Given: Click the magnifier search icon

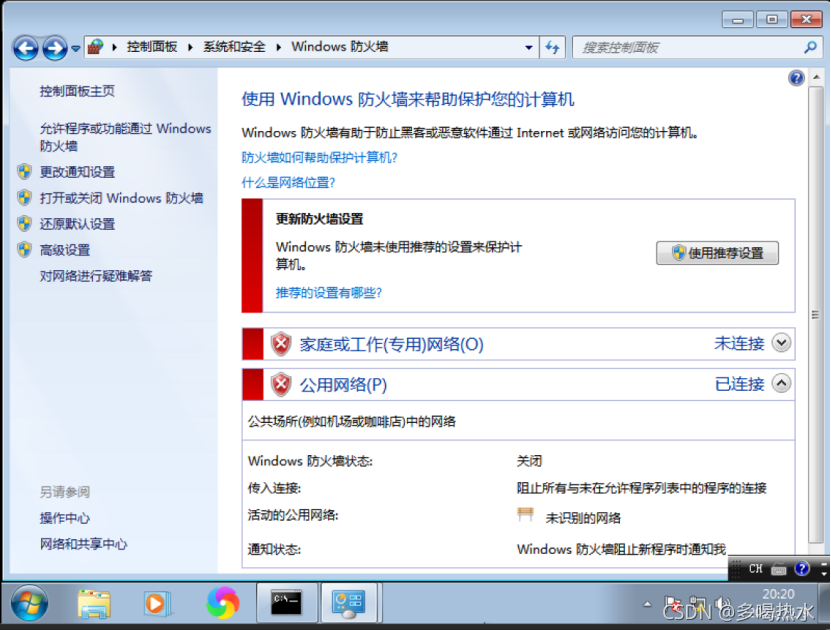Looking at the screenshot, I should pos(810,47).
